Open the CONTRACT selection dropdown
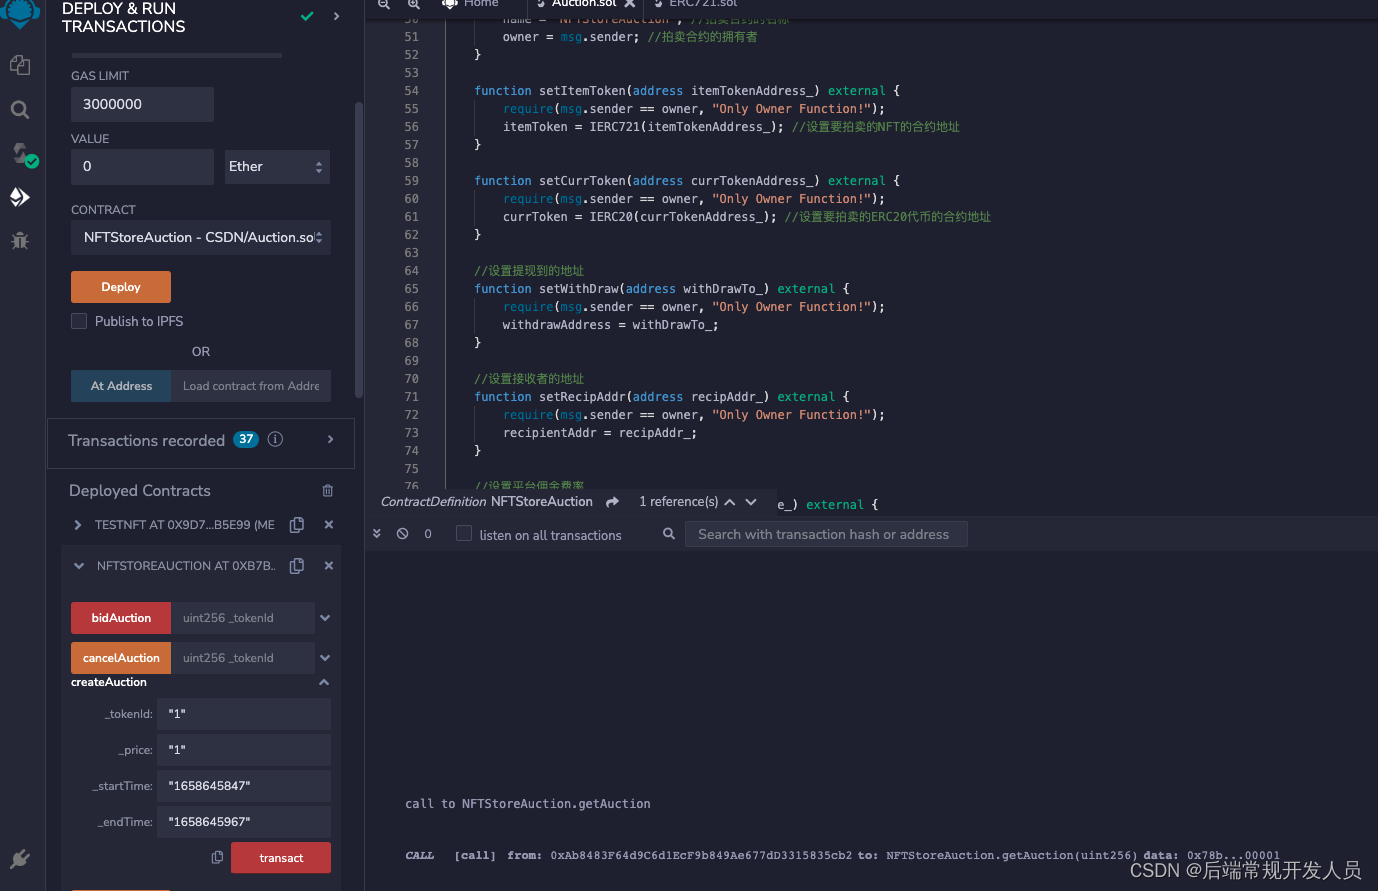Image resolution: width=1378 pixels, height=891 pixels. click(201, 238)
